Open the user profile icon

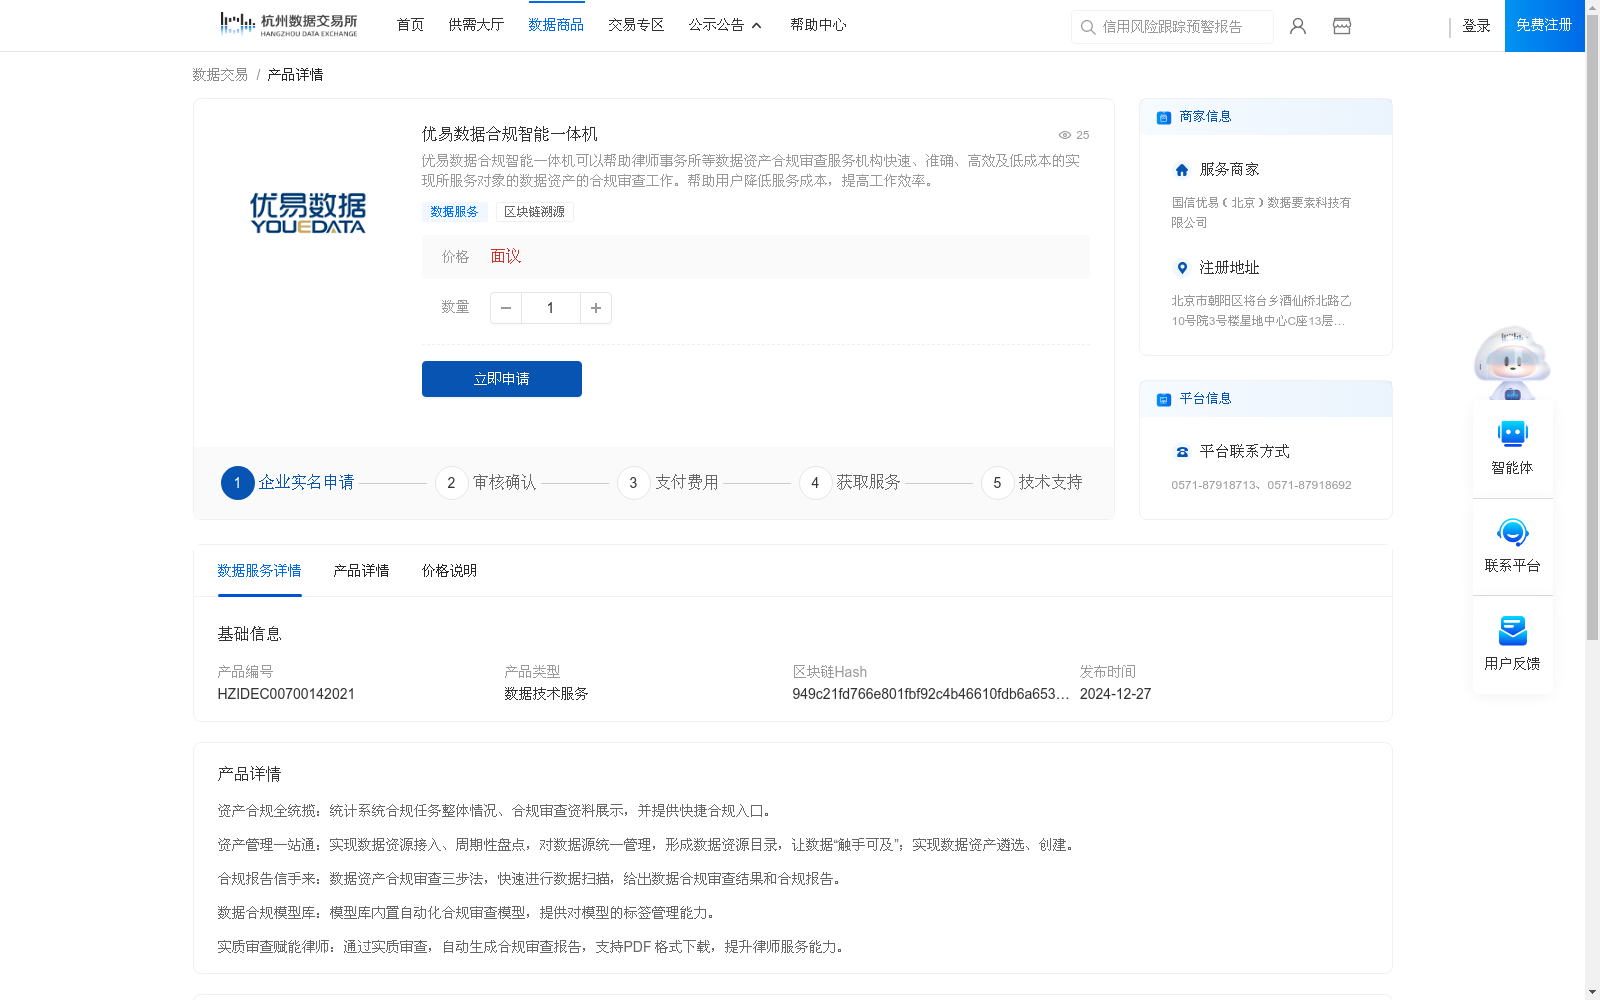pos(1298,26)
